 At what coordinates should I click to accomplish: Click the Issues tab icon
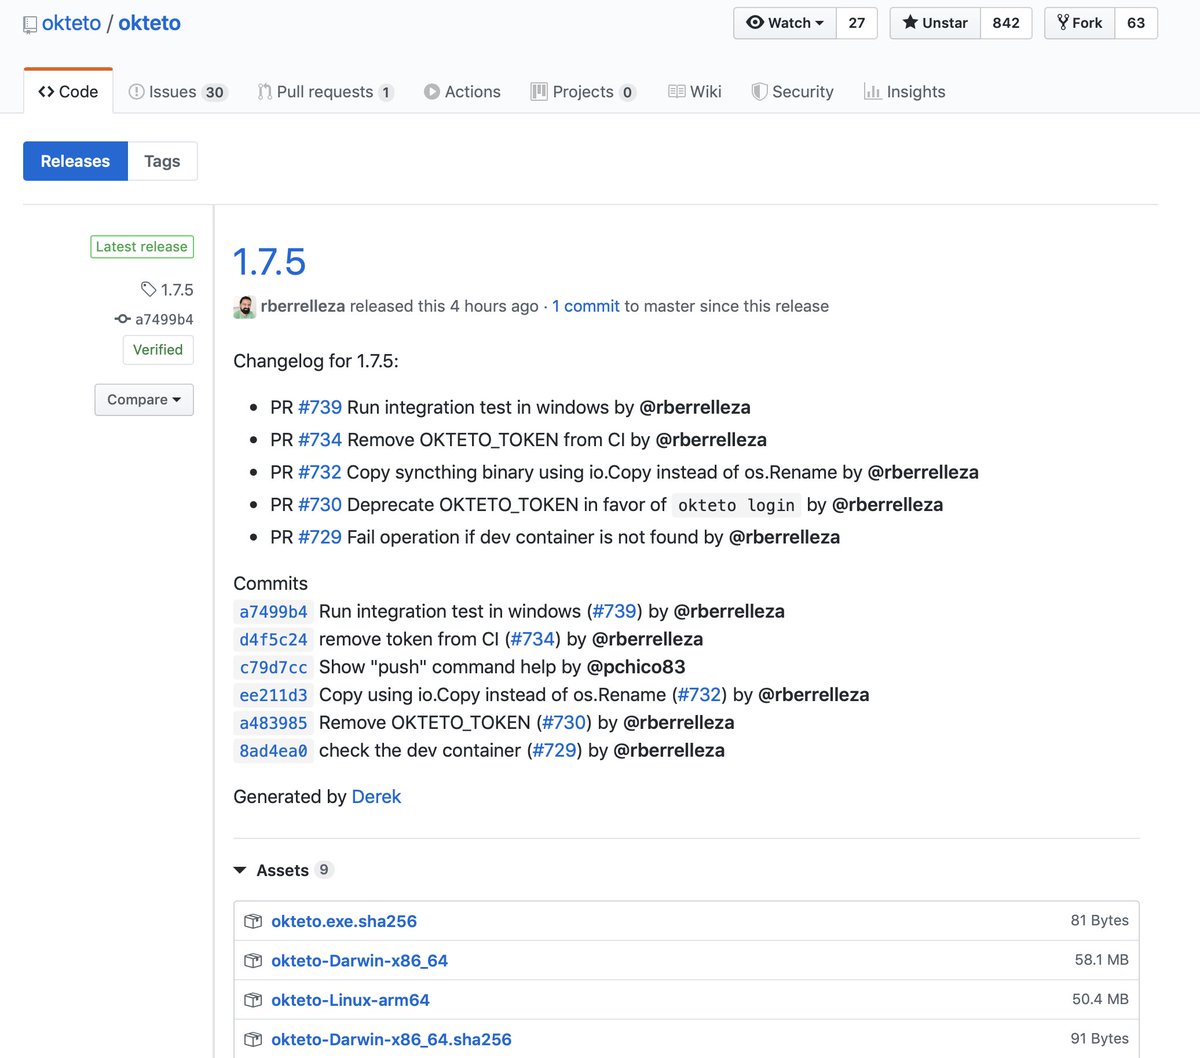pos(137,92)
